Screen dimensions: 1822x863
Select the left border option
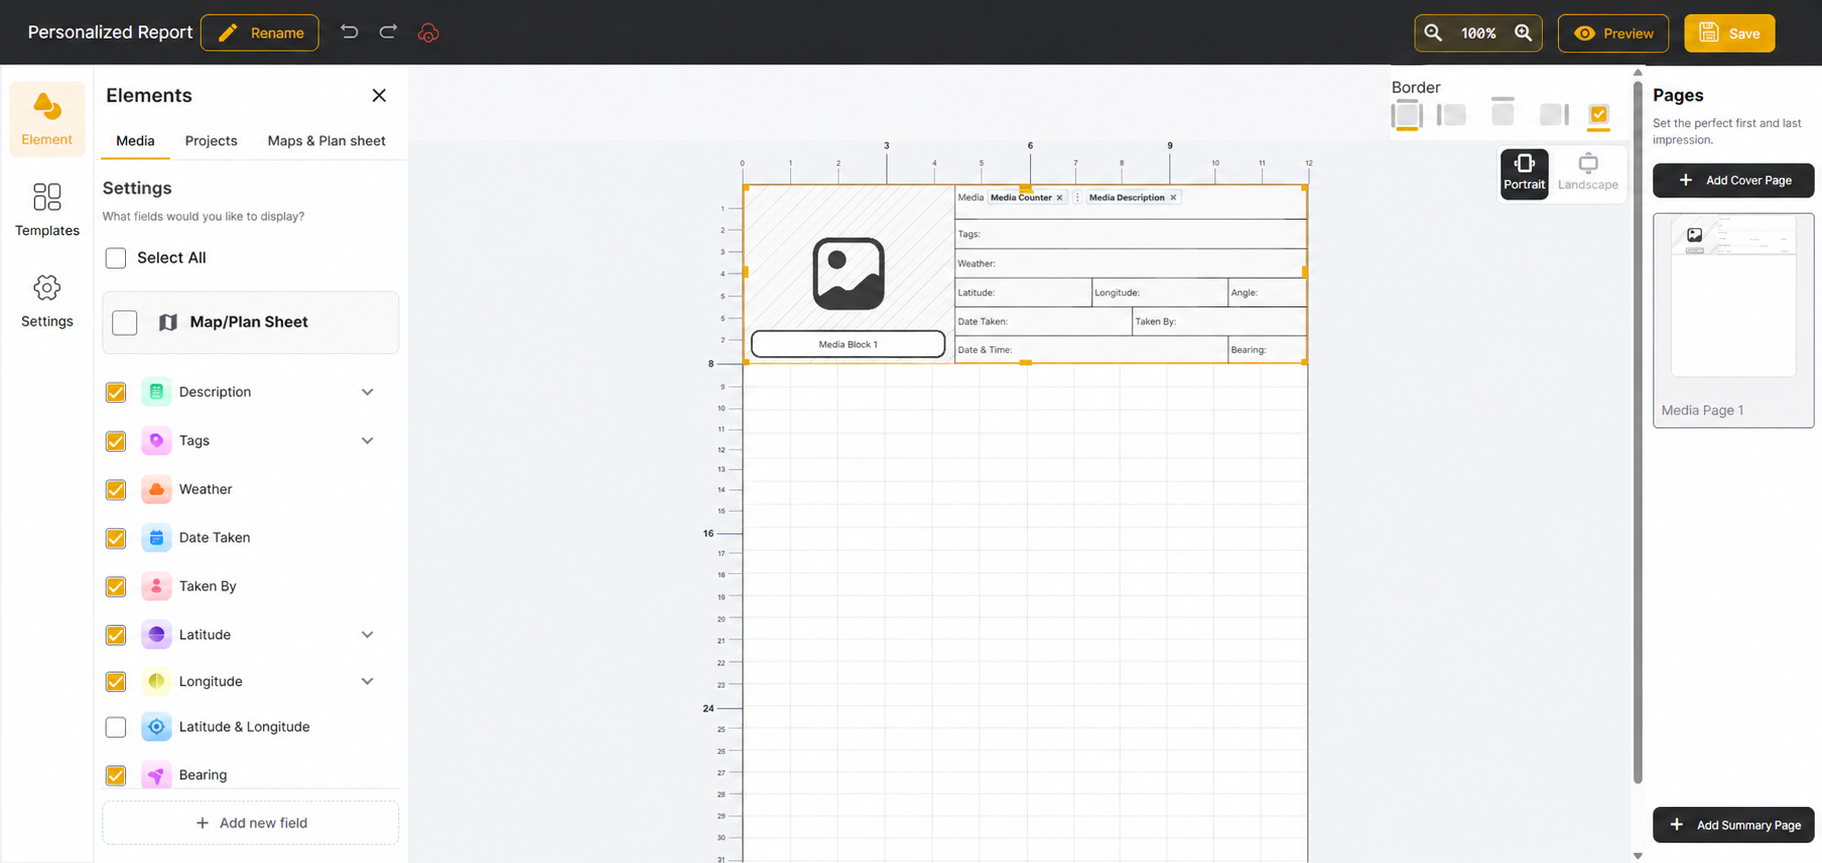click(x=1452, y=115)
